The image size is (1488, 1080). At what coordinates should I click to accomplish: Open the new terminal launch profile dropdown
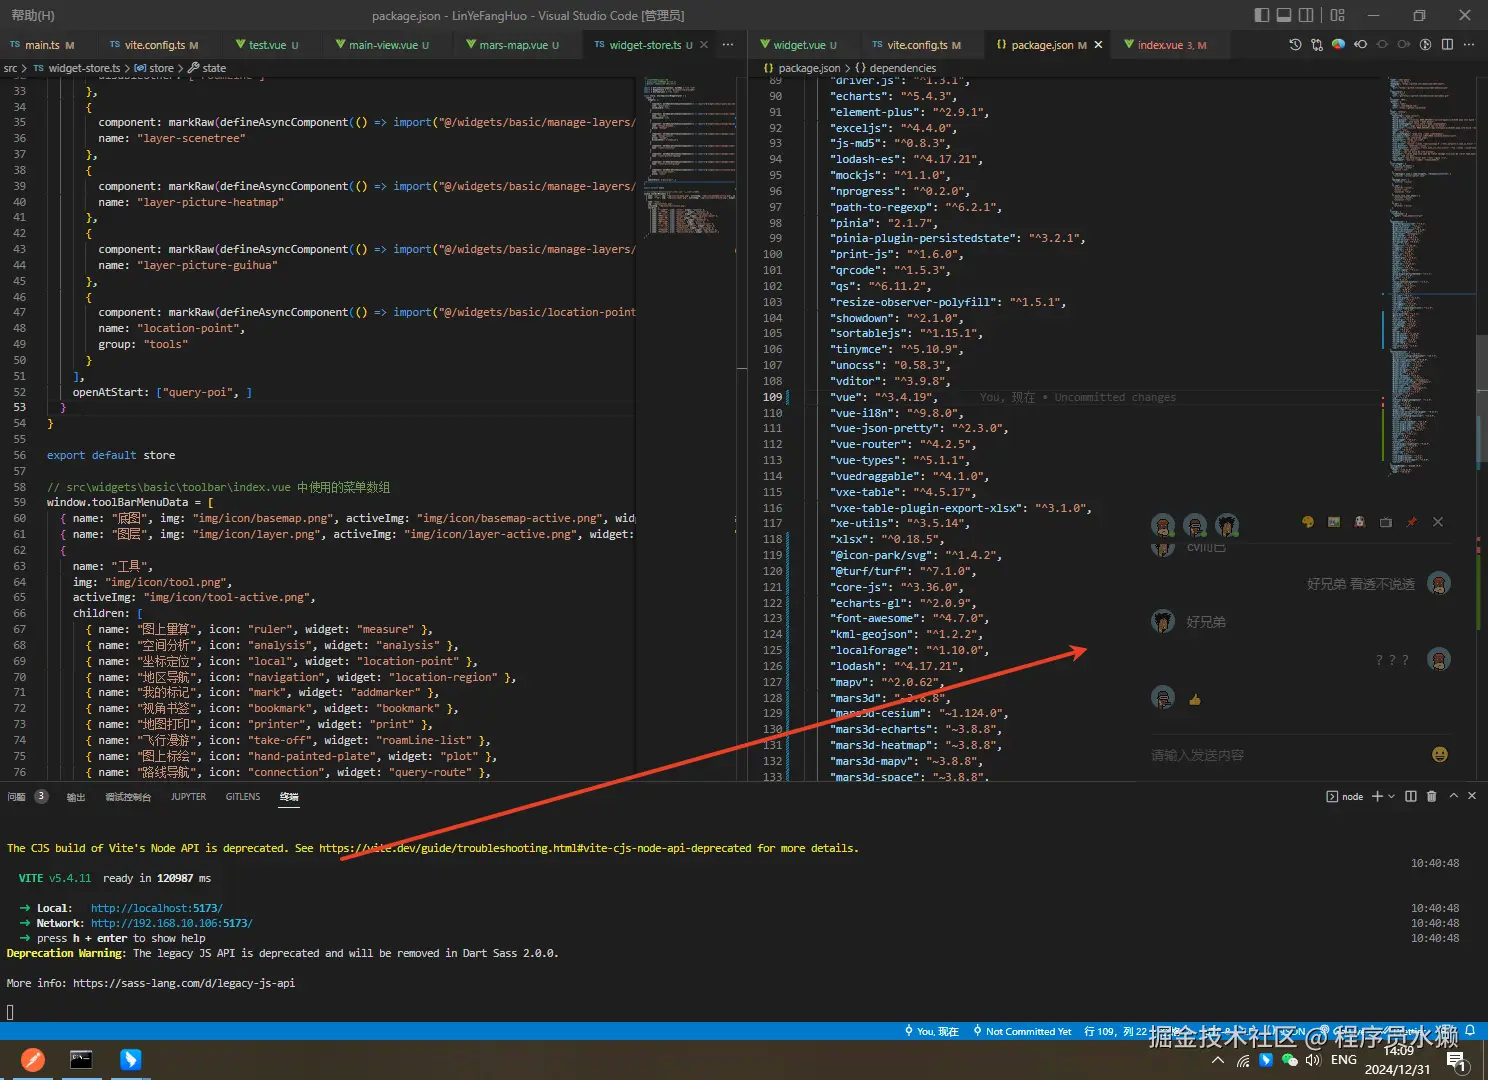(x=1392, y=796)
